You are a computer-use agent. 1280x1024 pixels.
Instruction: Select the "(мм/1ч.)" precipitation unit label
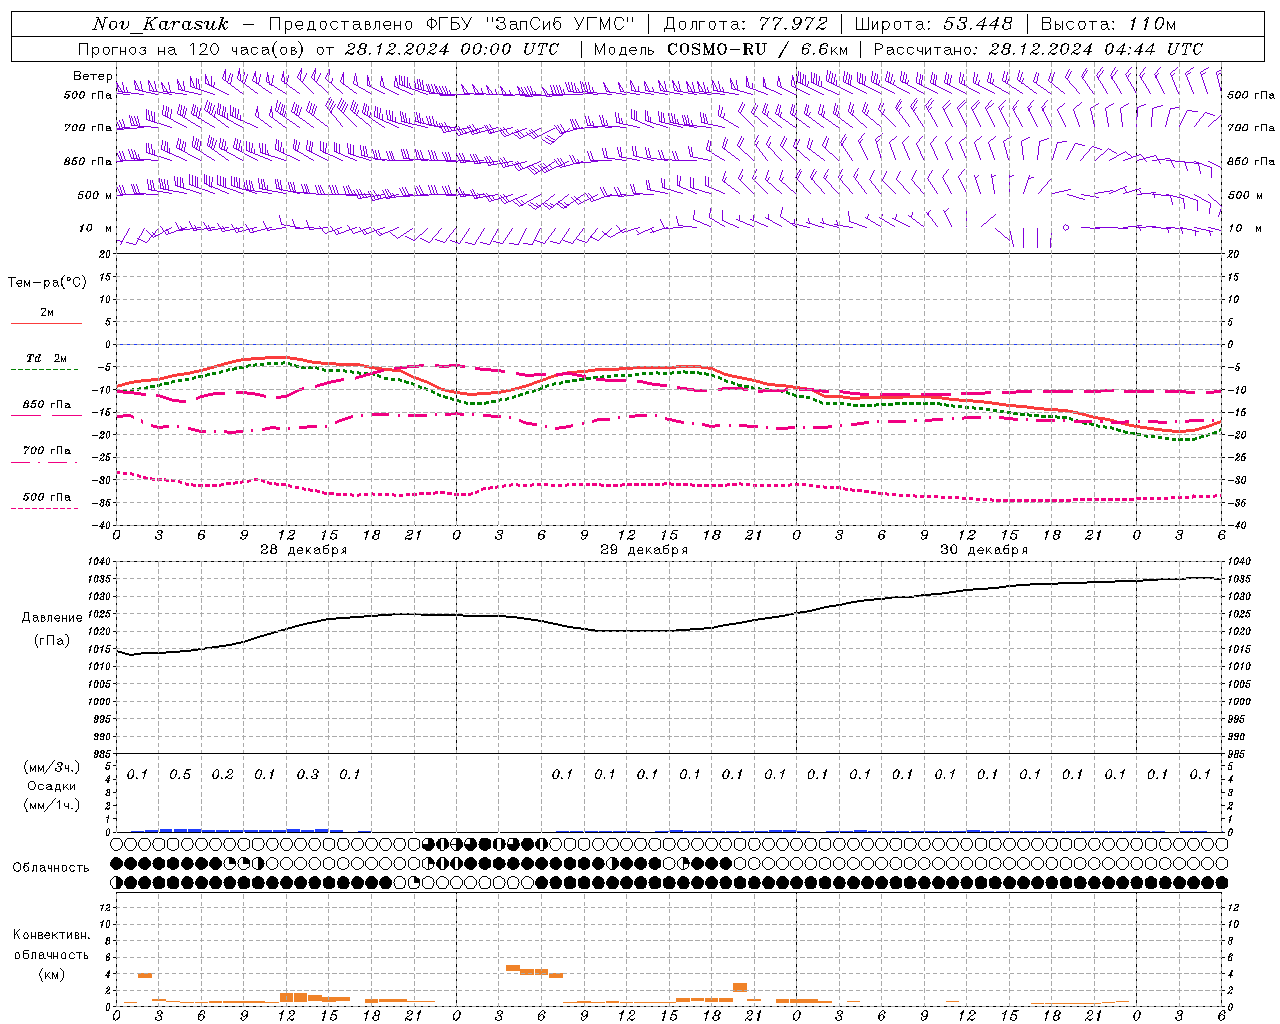coord(52,805)
